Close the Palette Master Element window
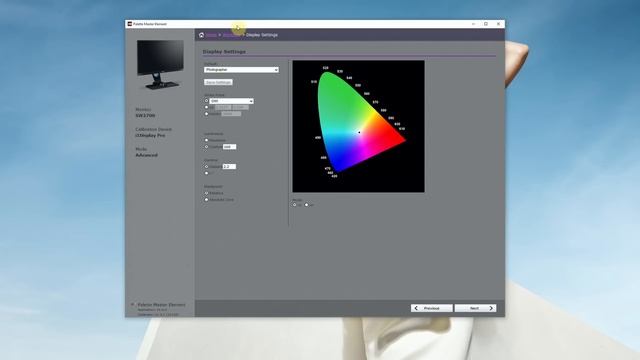 (498, 24)
